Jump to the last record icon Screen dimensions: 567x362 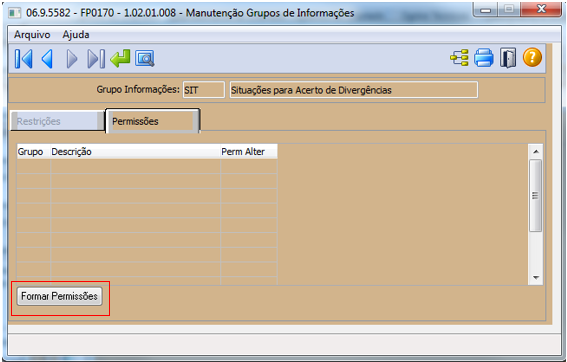pyautogui.click(x=96, y=58)
